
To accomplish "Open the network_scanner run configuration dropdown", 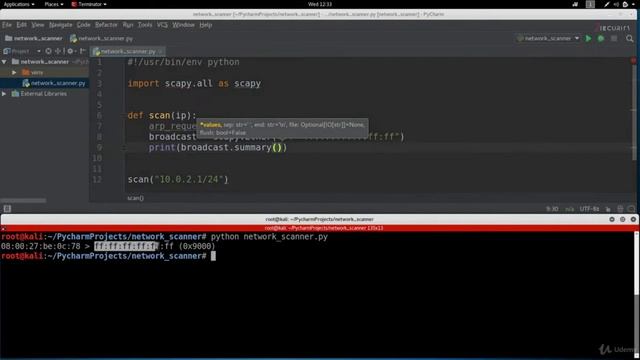I will coord(548,38).
